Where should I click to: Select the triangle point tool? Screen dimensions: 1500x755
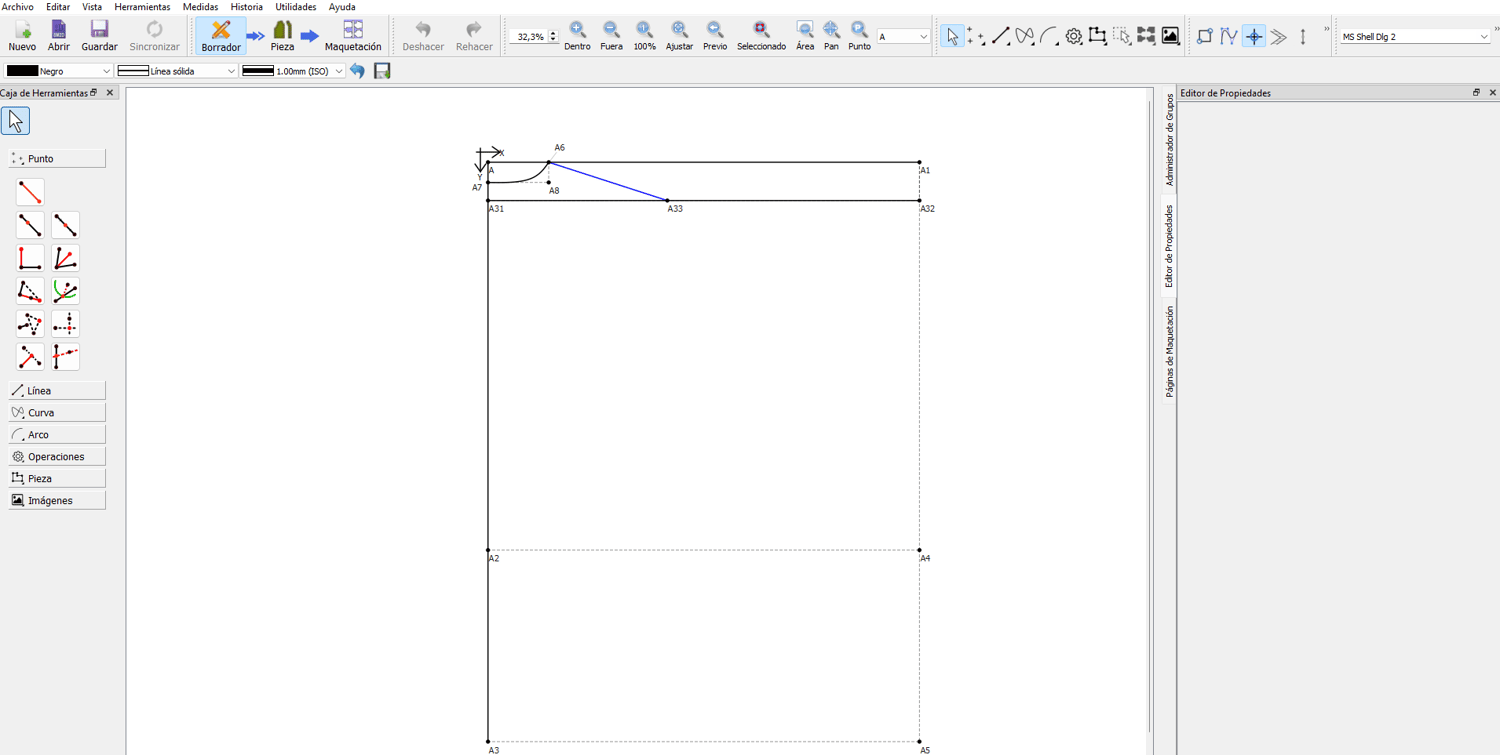point(30,324)
